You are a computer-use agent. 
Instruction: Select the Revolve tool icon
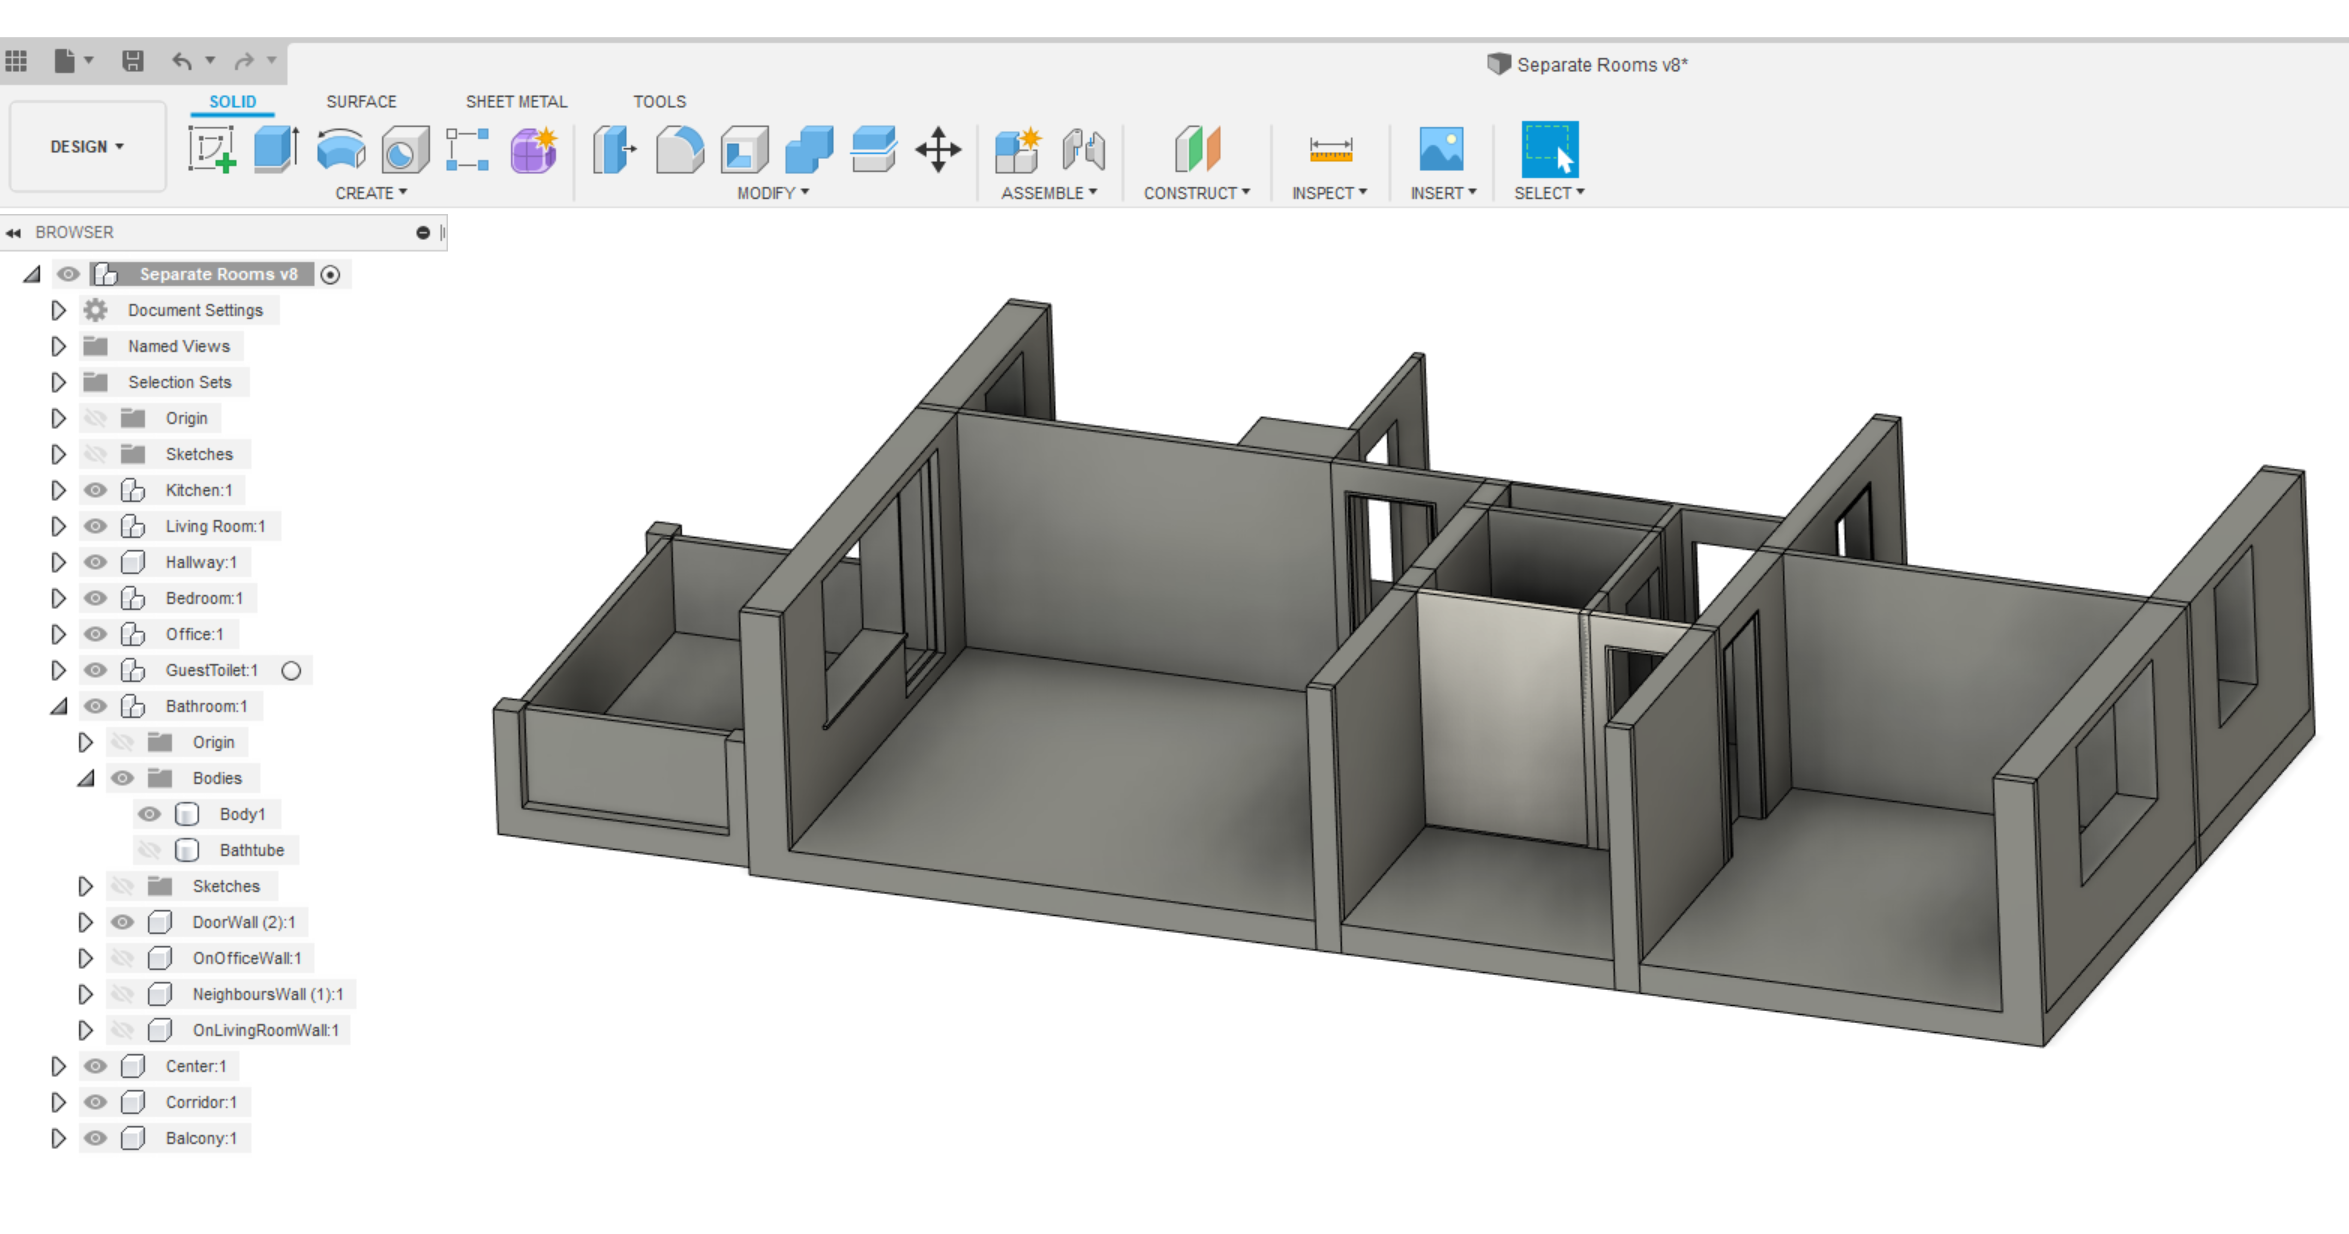pyautogui.click(x=340, y=150)
